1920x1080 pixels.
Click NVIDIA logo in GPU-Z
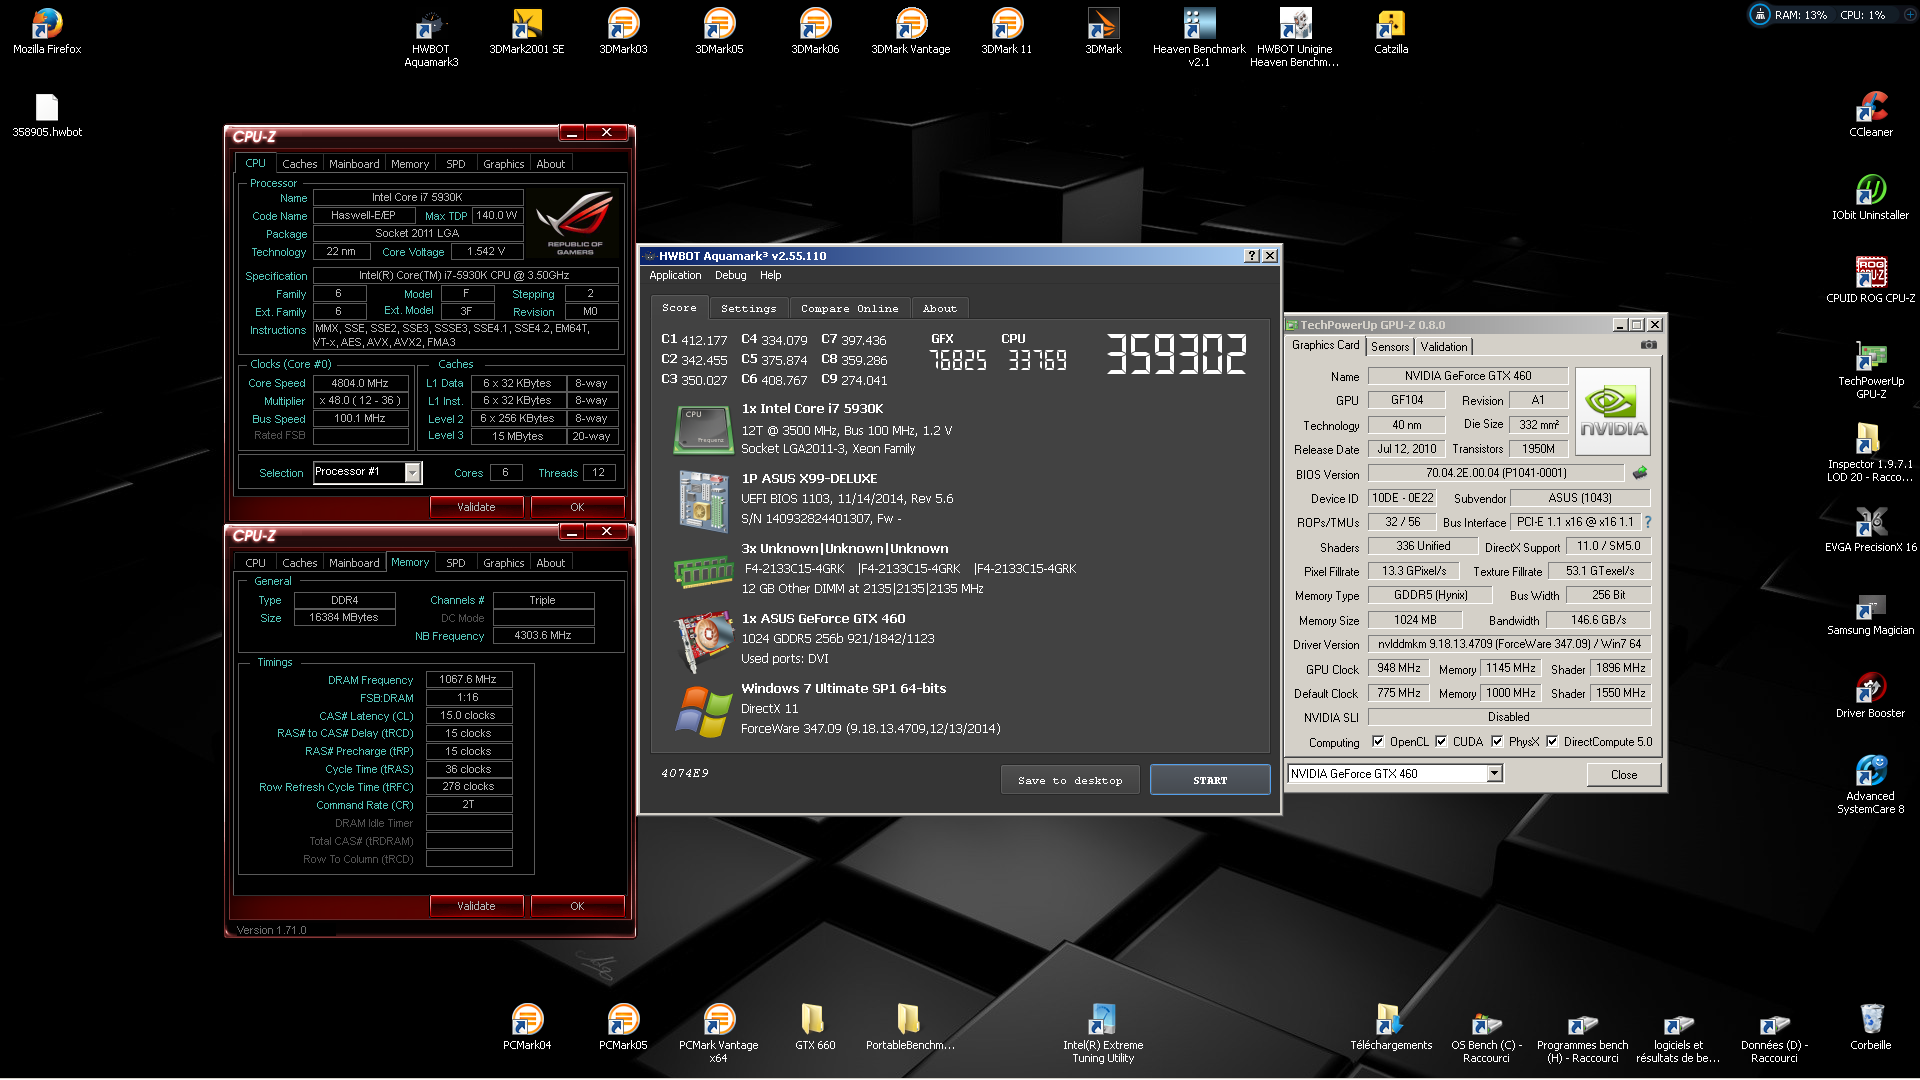1613,411
